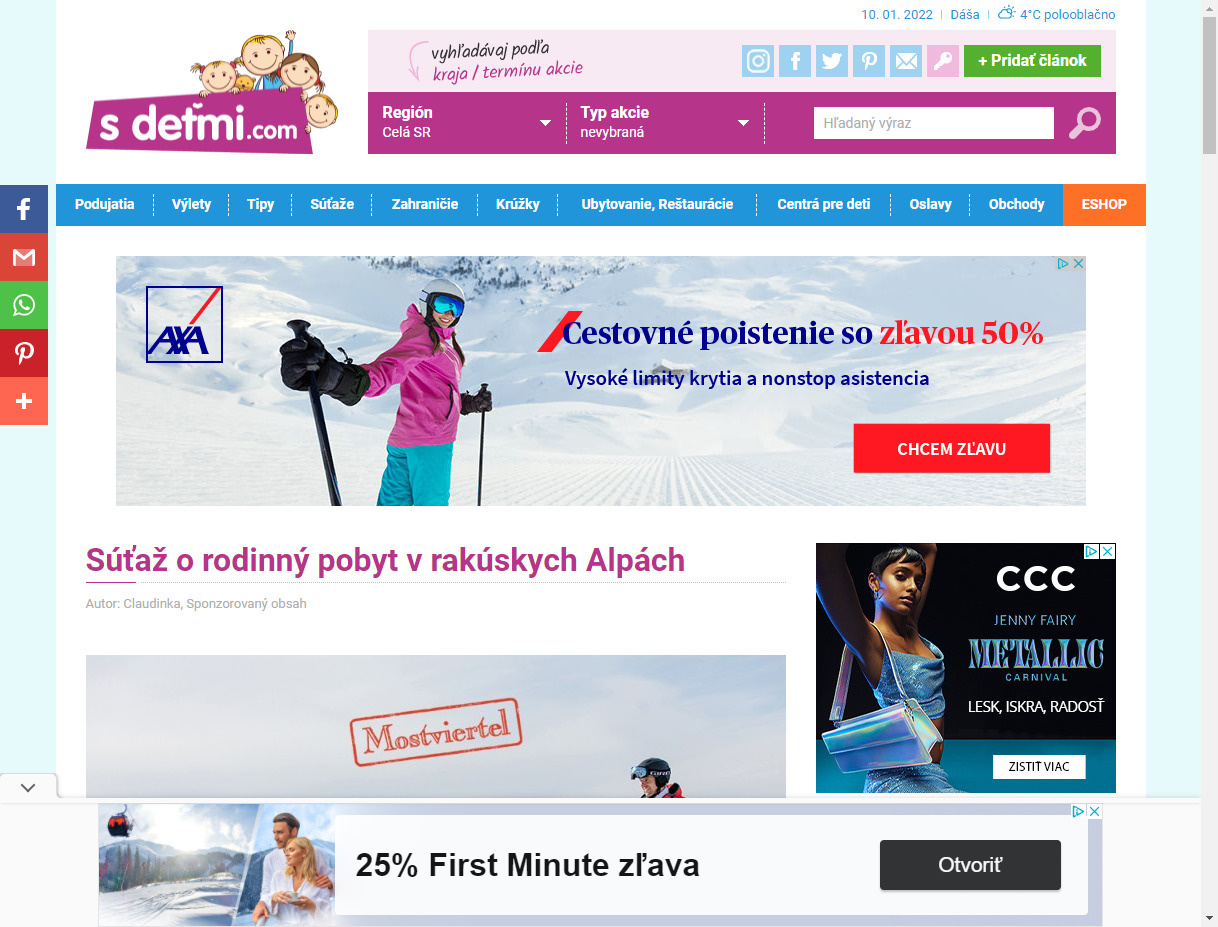
Task: Expand more share options plus icon
Action: (24, 401)
